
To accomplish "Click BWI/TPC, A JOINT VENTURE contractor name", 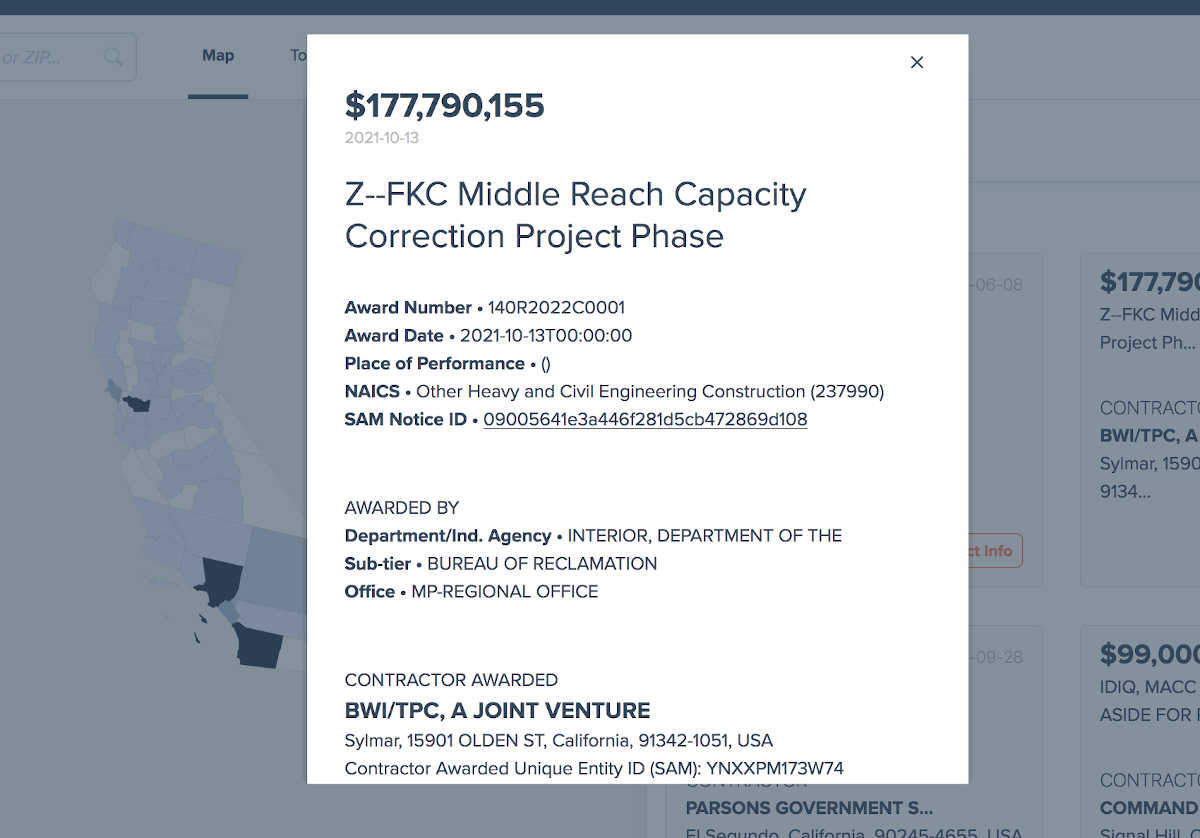I will (497, 711).
